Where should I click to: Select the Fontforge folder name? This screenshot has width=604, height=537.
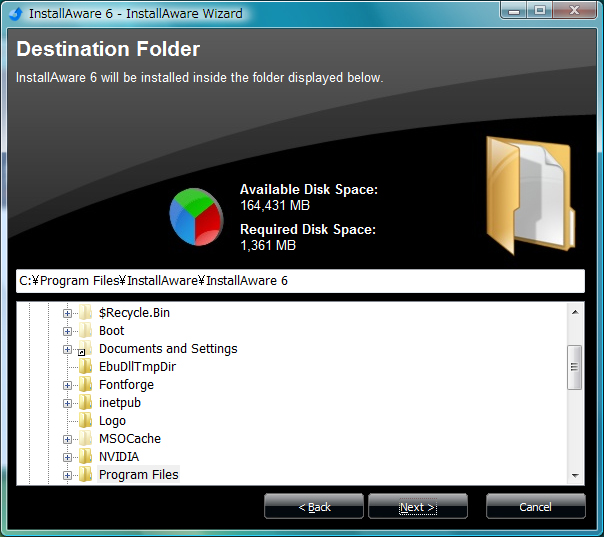[126, 385]
